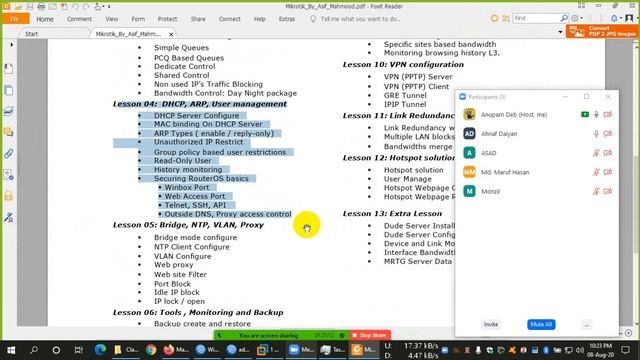Open the View ribbon tab
Image resolution: width=640 pixels, height=360 pixels.
(111, 19)
